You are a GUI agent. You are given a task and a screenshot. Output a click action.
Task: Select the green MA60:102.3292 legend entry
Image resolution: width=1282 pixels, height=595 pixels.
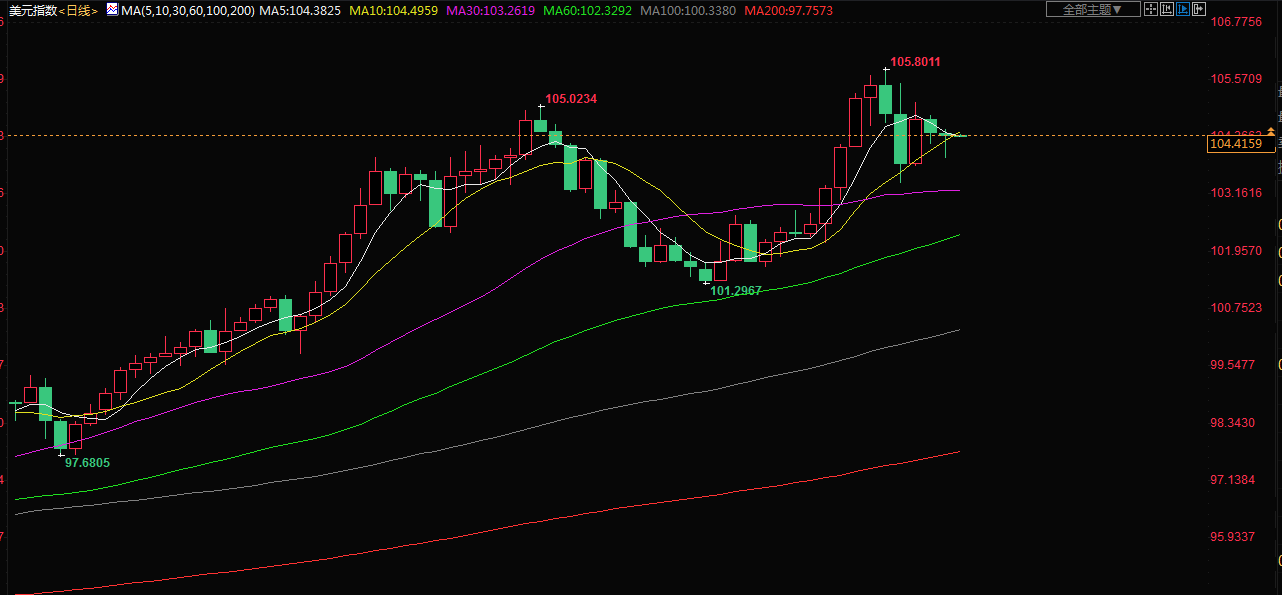[588, 10]
